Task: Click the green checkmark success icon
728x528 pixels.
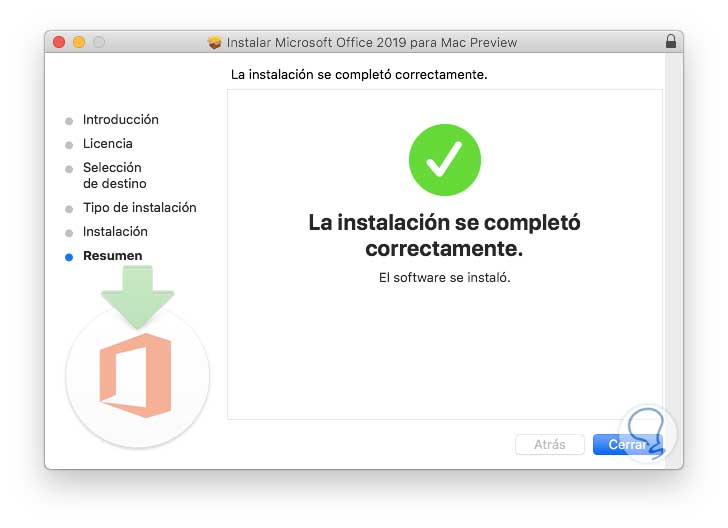Action: 444,160
